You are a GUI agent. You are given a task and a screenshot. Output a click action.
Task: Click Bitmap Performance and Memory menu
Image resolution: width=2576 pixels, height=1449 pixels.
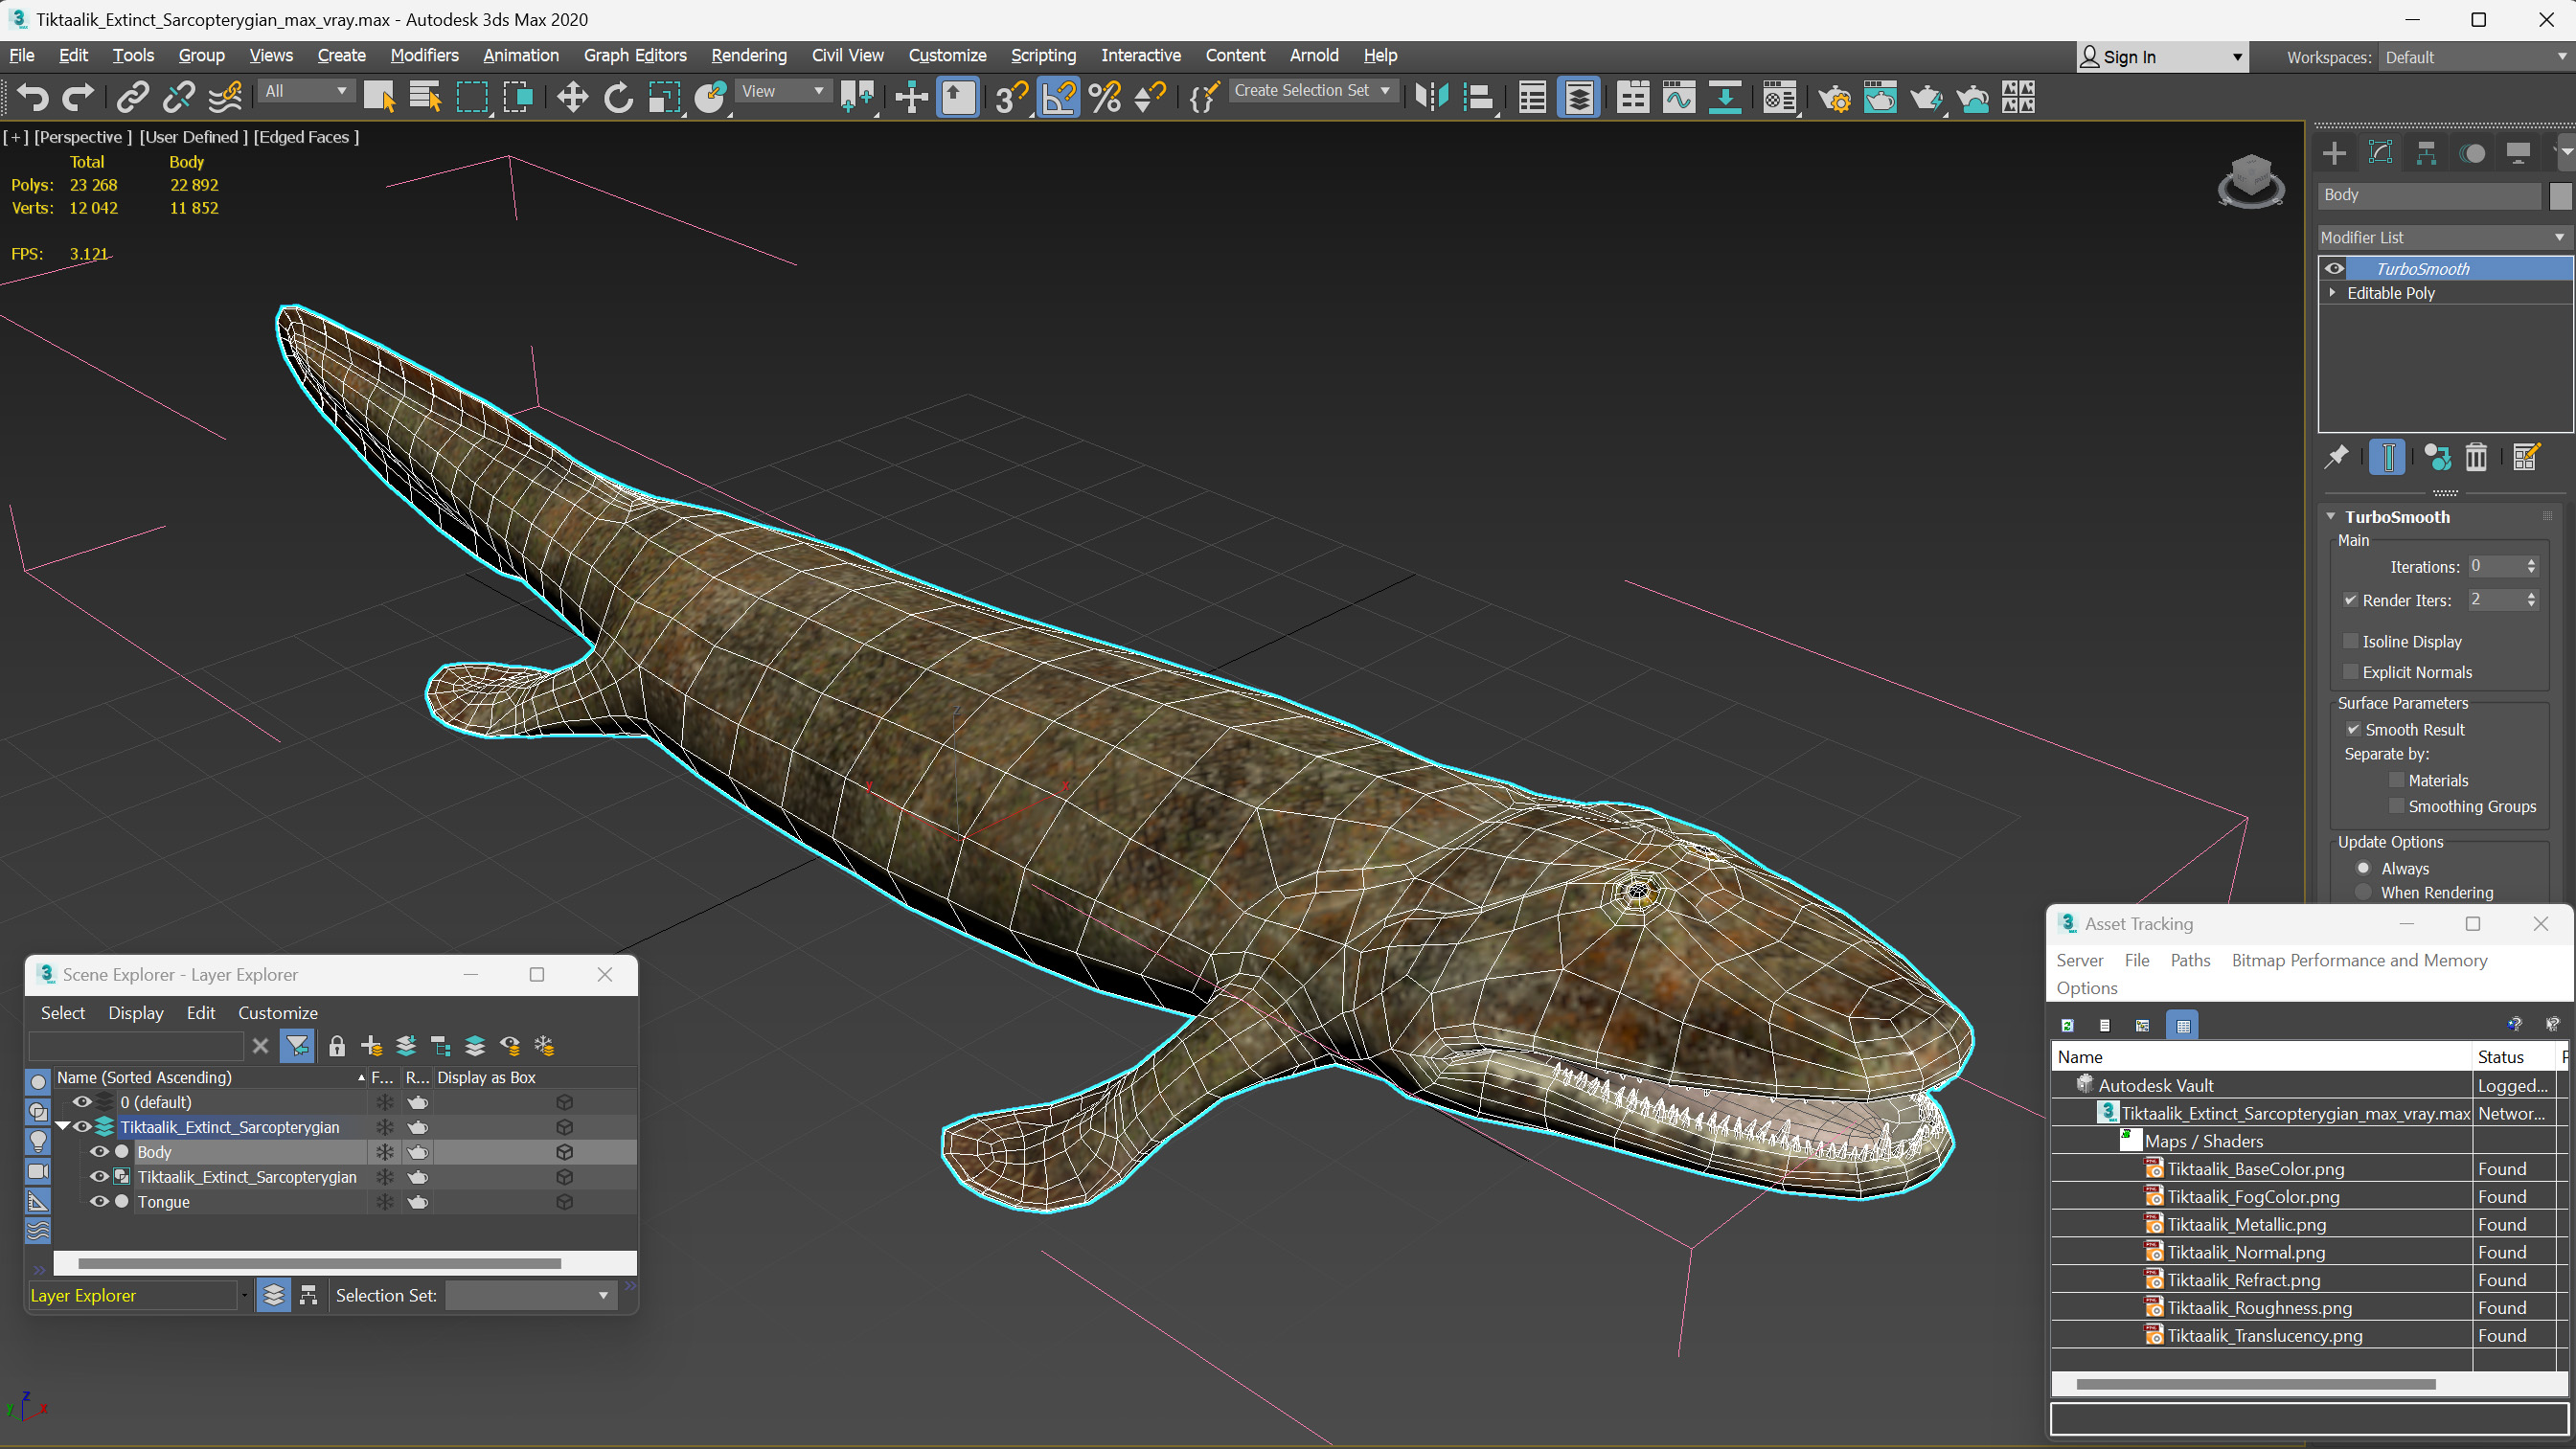2359,960
